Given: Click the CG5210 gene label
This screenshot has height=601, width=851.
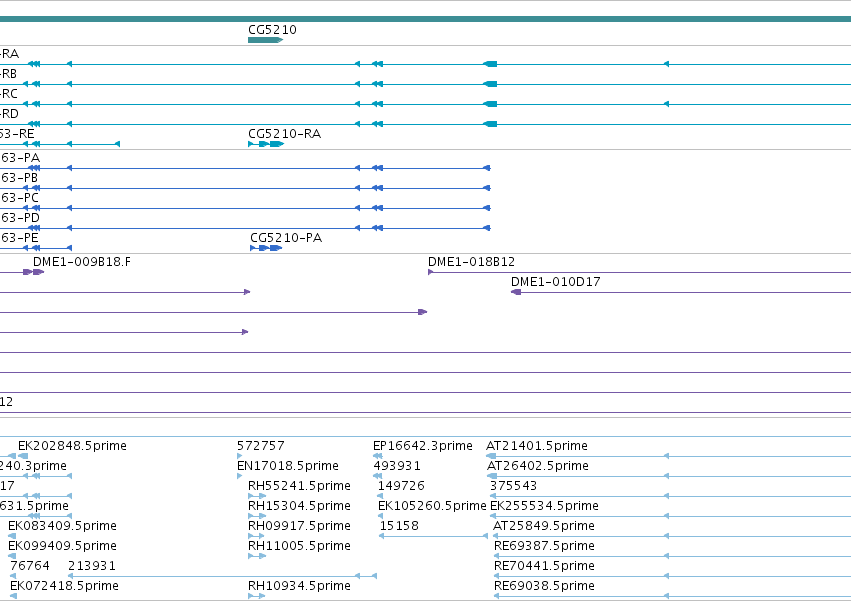Looking at the screenshot, I should click(272, 30).
